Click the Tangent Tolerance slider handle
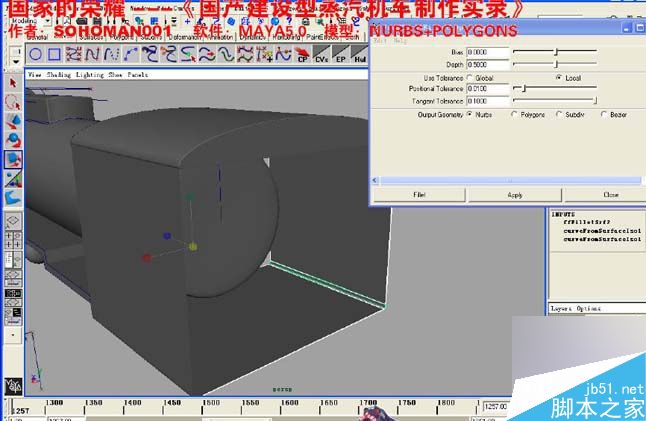Image resolution: width=646 pixels, height=421 pixels. pos(595,100)
